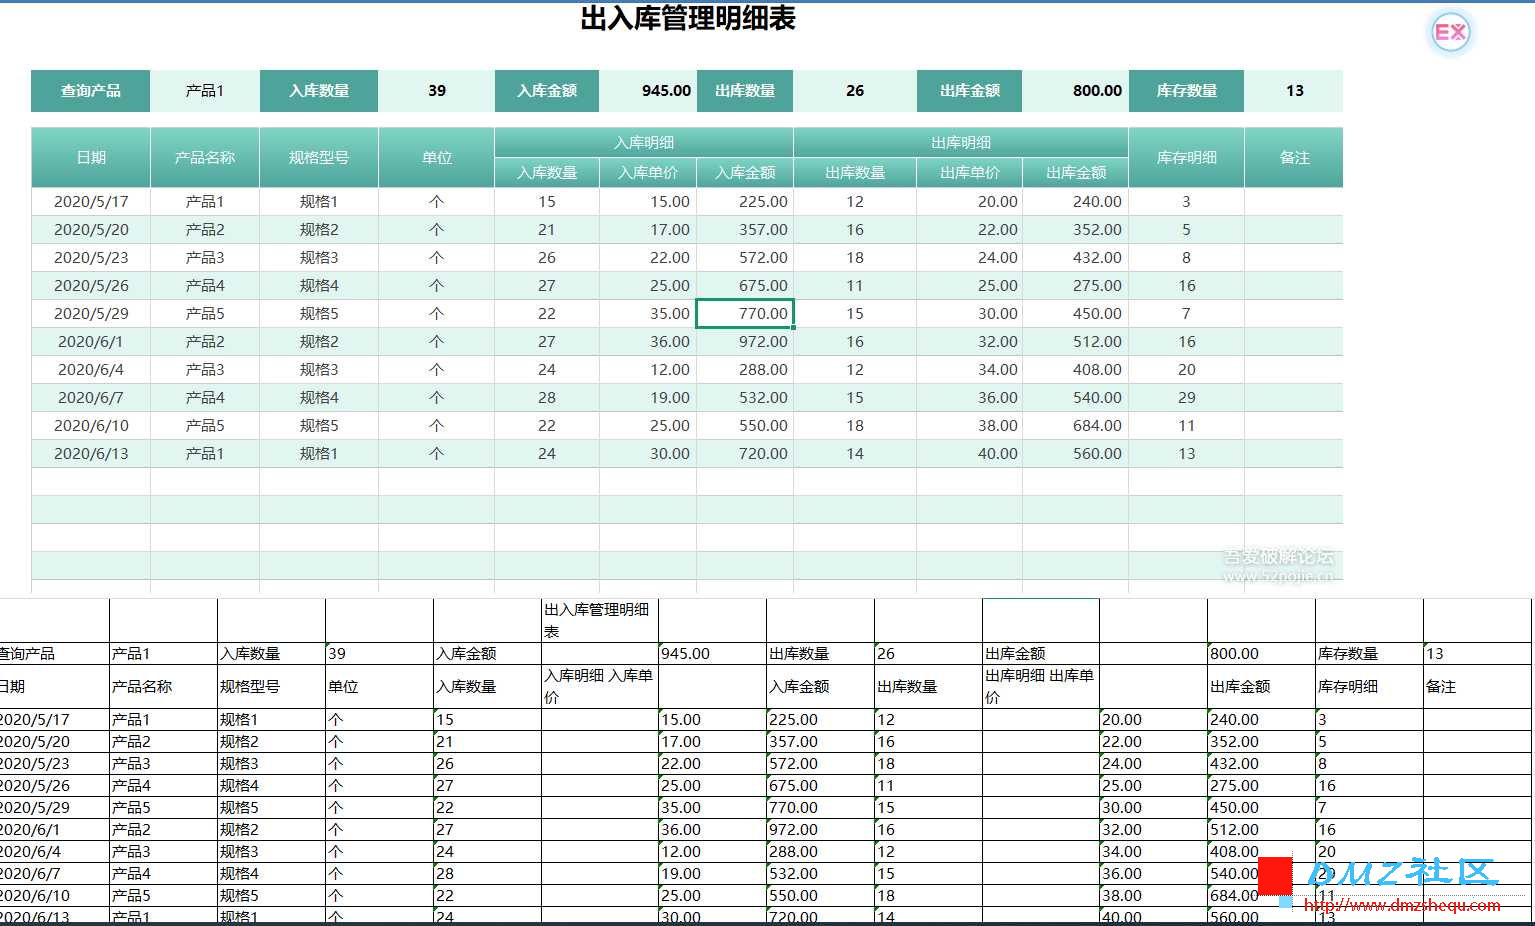Click the green 库存数量 summary label

click(x=1186, y=91)
